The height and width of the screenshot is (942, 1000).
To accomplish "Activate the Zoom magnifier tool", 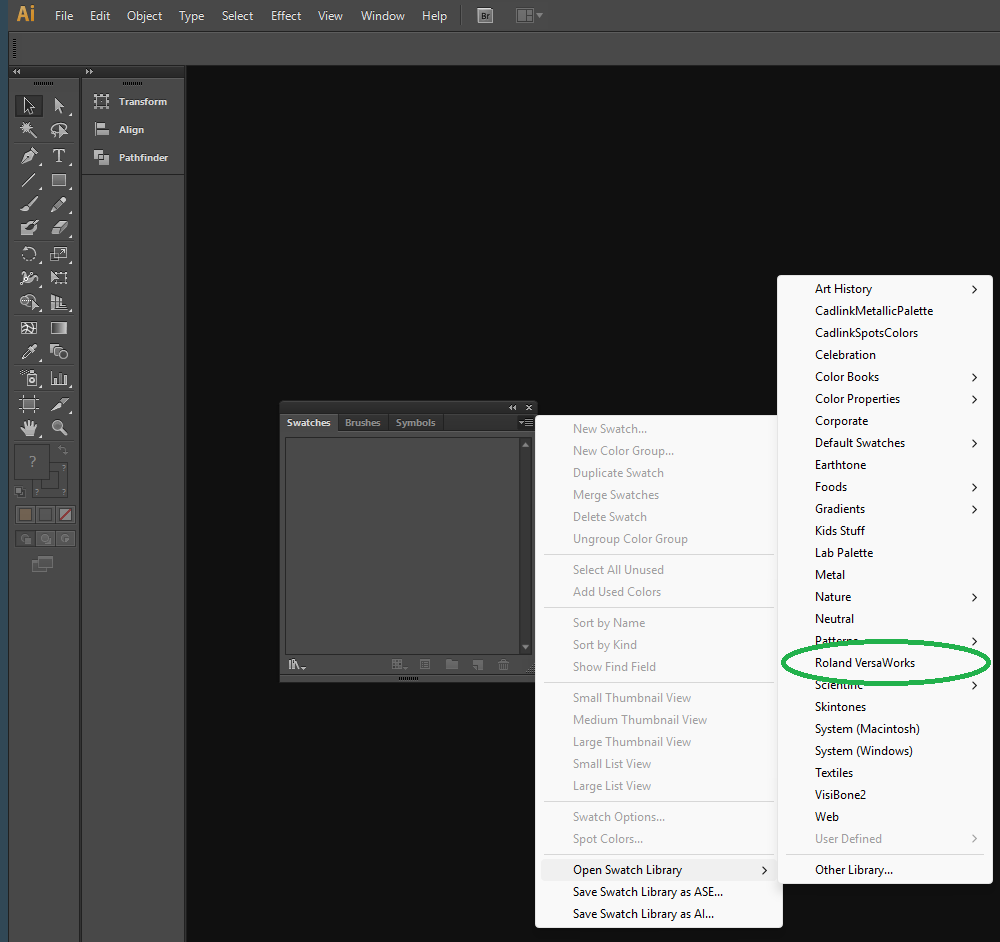I will [59, 428].
